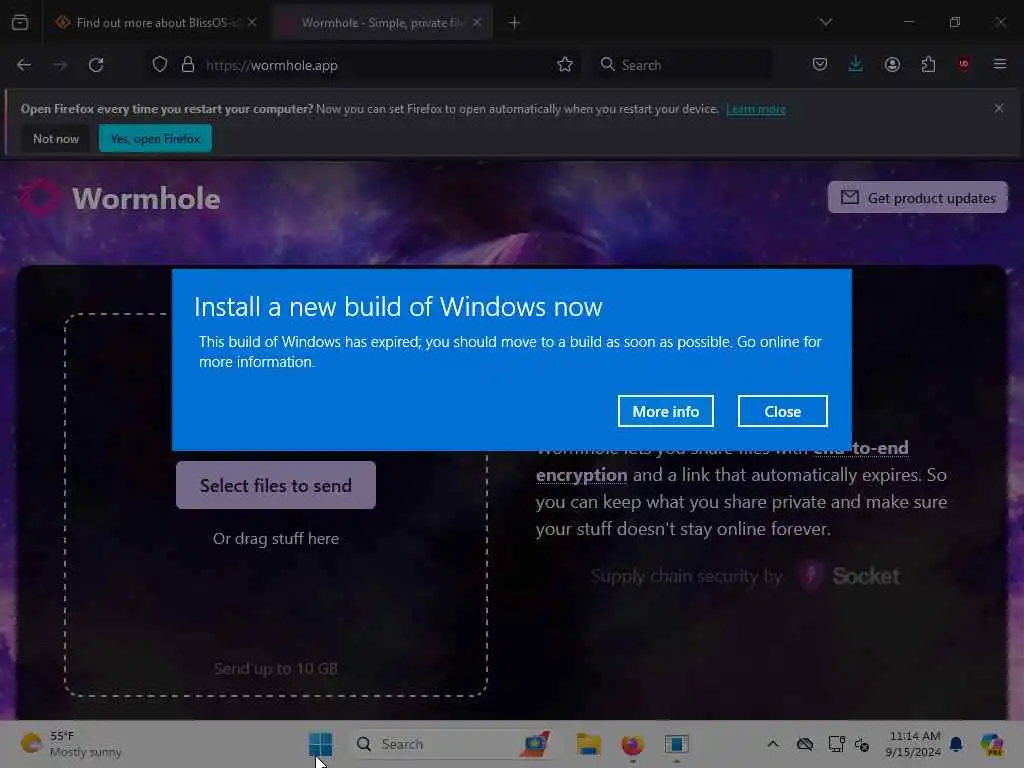Image resolution: width=1024 pixels, height=768 pixels.
Task: Save page to Pocket
Action: (x=820, y=65)
